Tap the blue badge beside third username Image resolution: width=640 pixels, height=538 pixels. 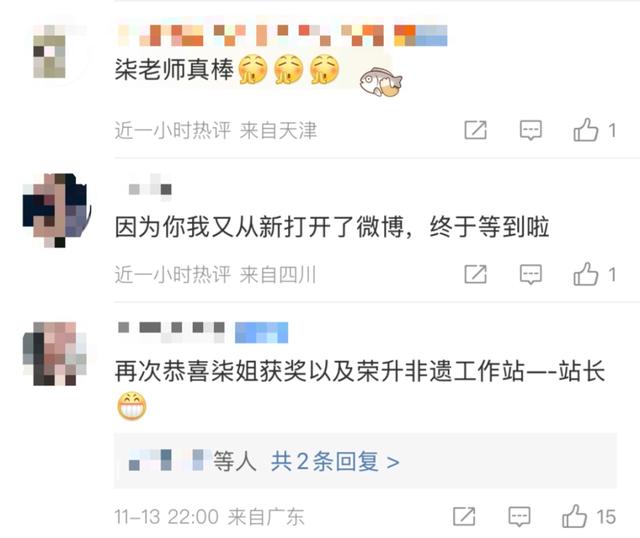261,332
